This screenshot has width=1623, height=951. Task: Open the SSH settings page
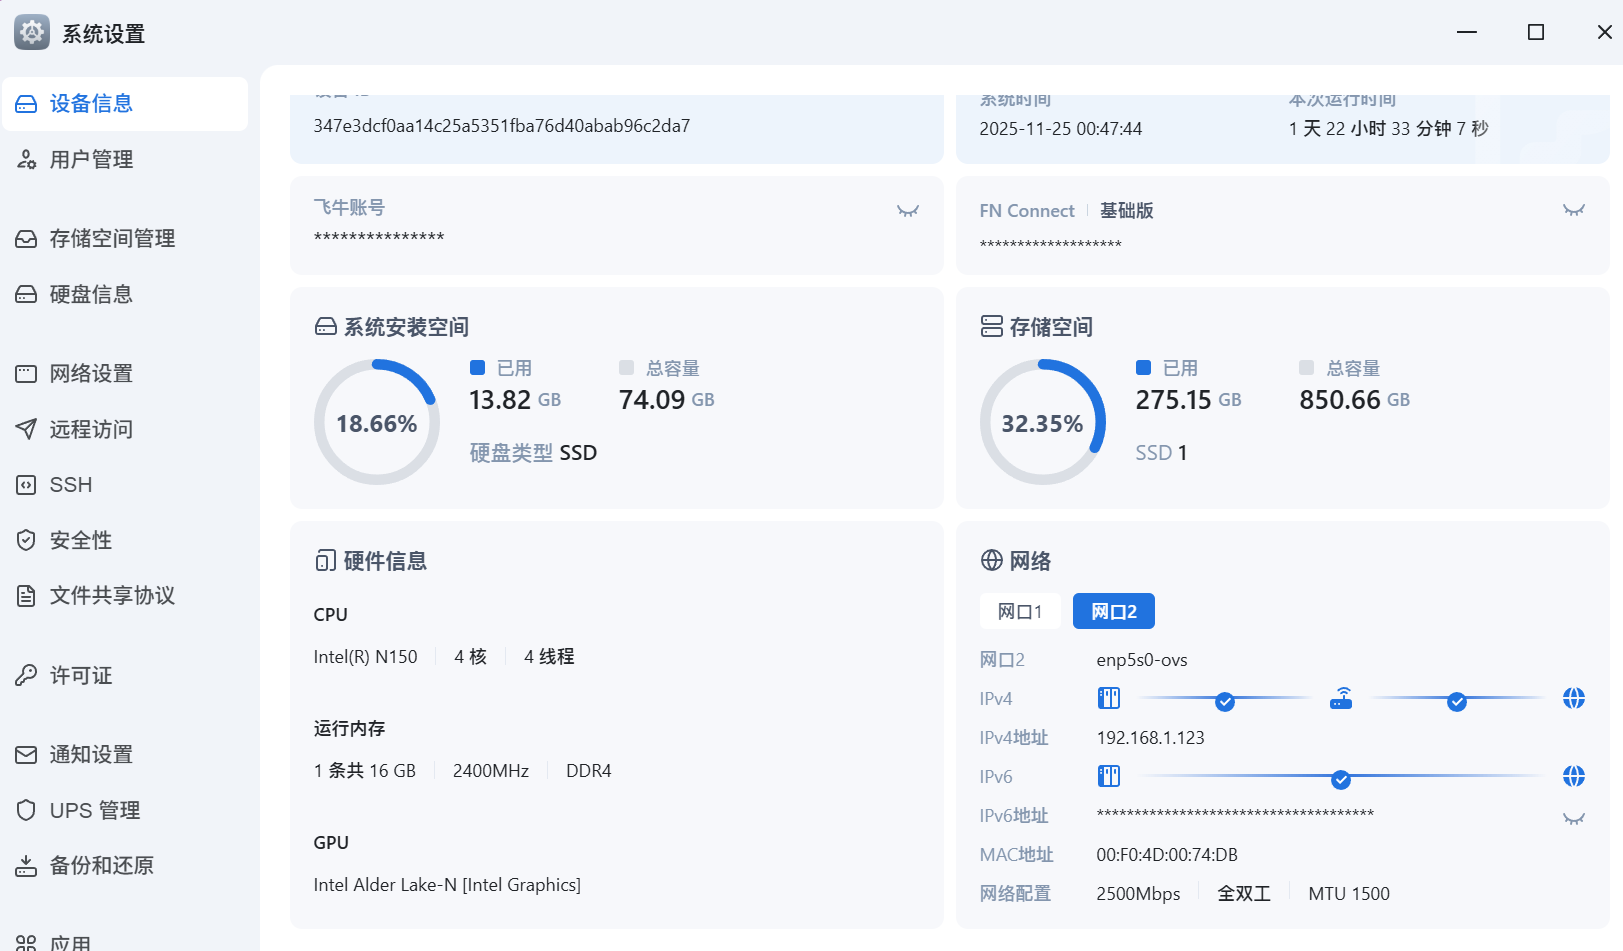point(70,485)
